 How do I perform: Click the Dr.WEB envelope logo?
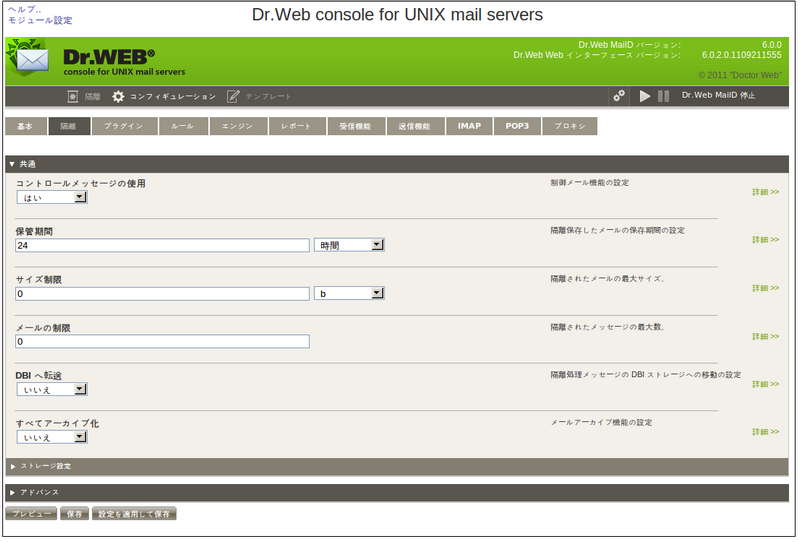pyautogui.click(x=28, y=58)
